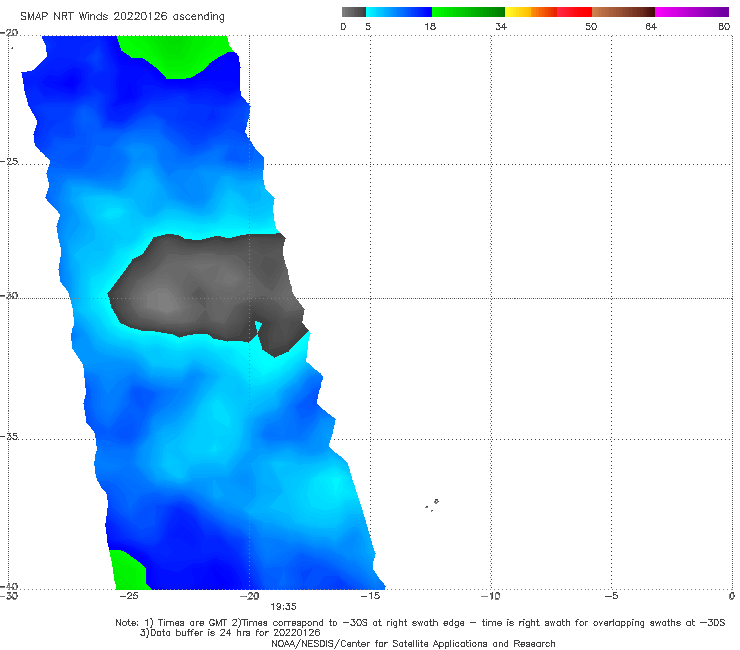Click the longitude axis label '-25'
Screen dimensions: 740x650
(129, 596)
